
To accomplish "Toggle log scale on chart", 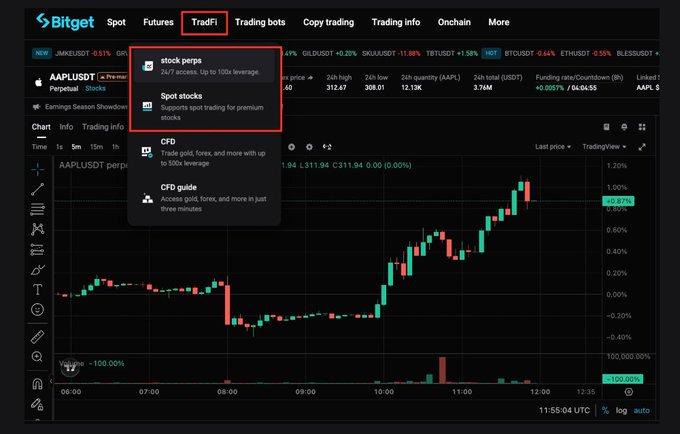I will click(621, 410).
